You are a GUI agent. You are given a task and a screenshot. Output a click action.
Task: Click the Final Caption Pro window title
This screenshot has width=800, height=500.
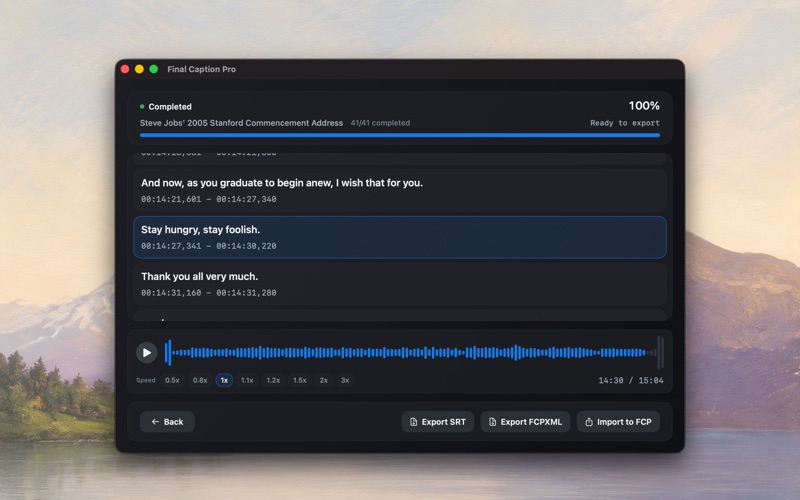pyautogui.click(x=202, y=69)
